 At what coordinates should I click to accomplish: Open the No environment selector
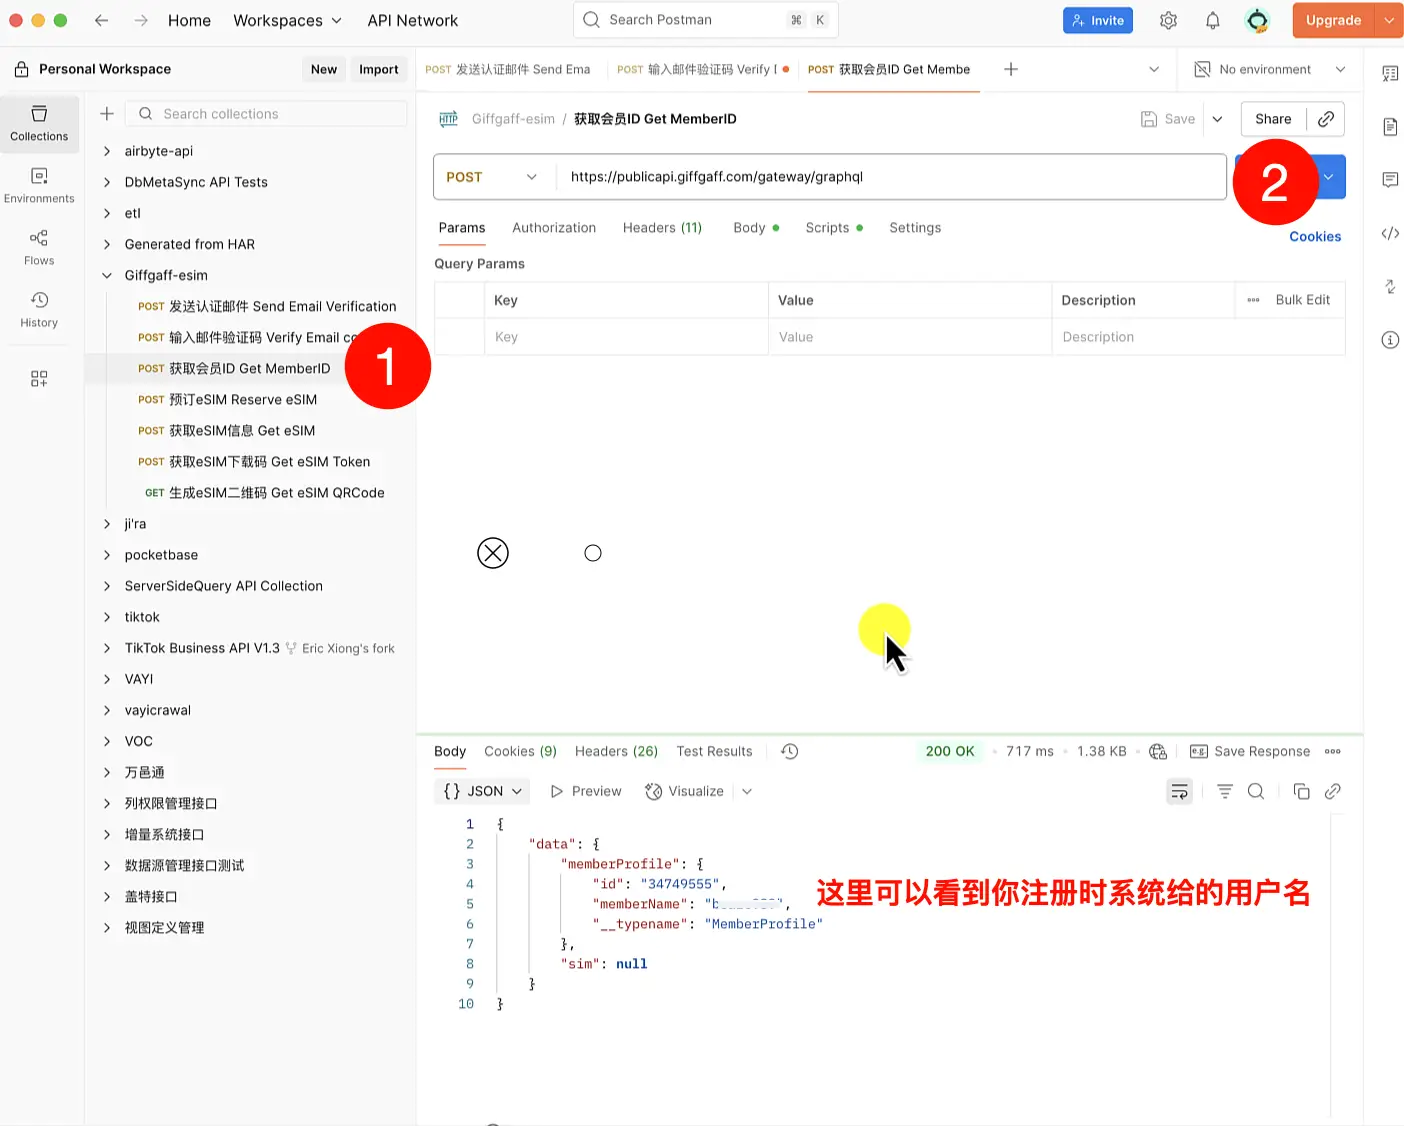click(x=1270, y=69)
